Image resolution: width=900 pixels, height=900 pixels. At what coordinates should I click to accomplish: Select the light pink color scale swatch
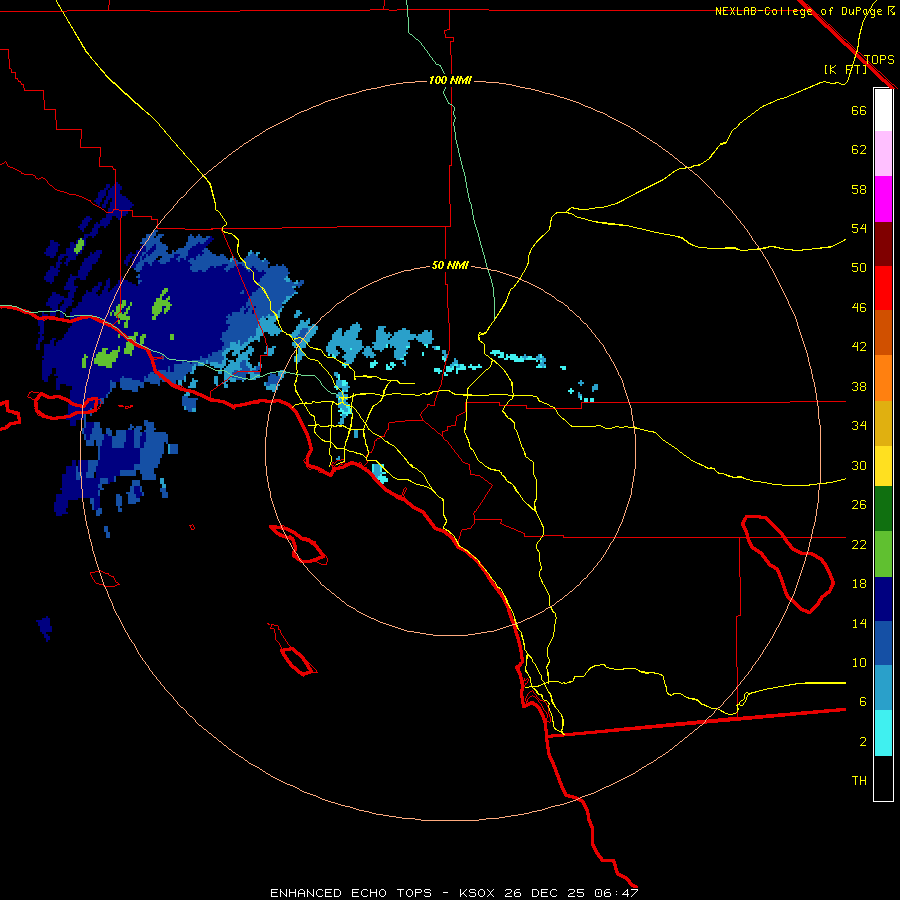(883, 154)
